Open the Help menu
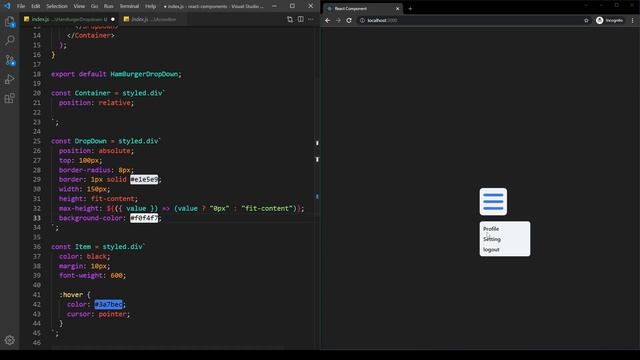This screenshot has width=640, height=360. tap(151, 6)
